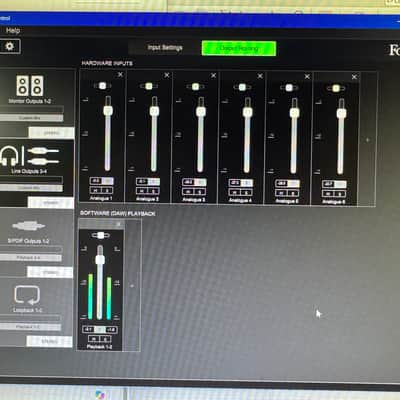The width and height of the screenshot is (400, 400).
Task: Remove the Analogue 5 channel with X
Action: point(307,76)
